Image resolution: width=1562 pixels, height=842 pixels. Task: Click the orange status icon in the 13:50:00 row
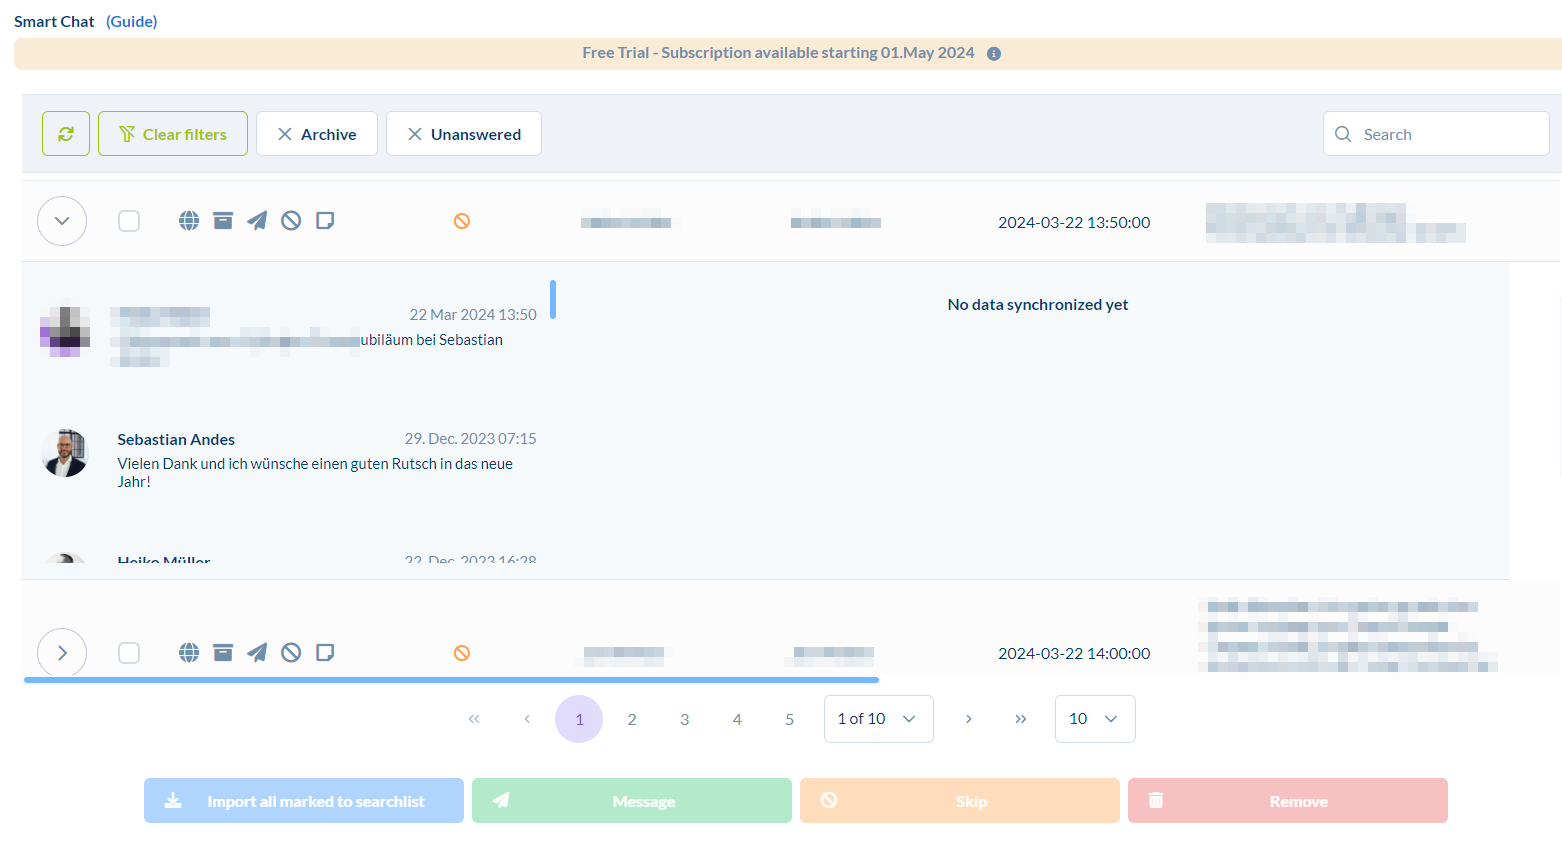[x=462, y=221]
